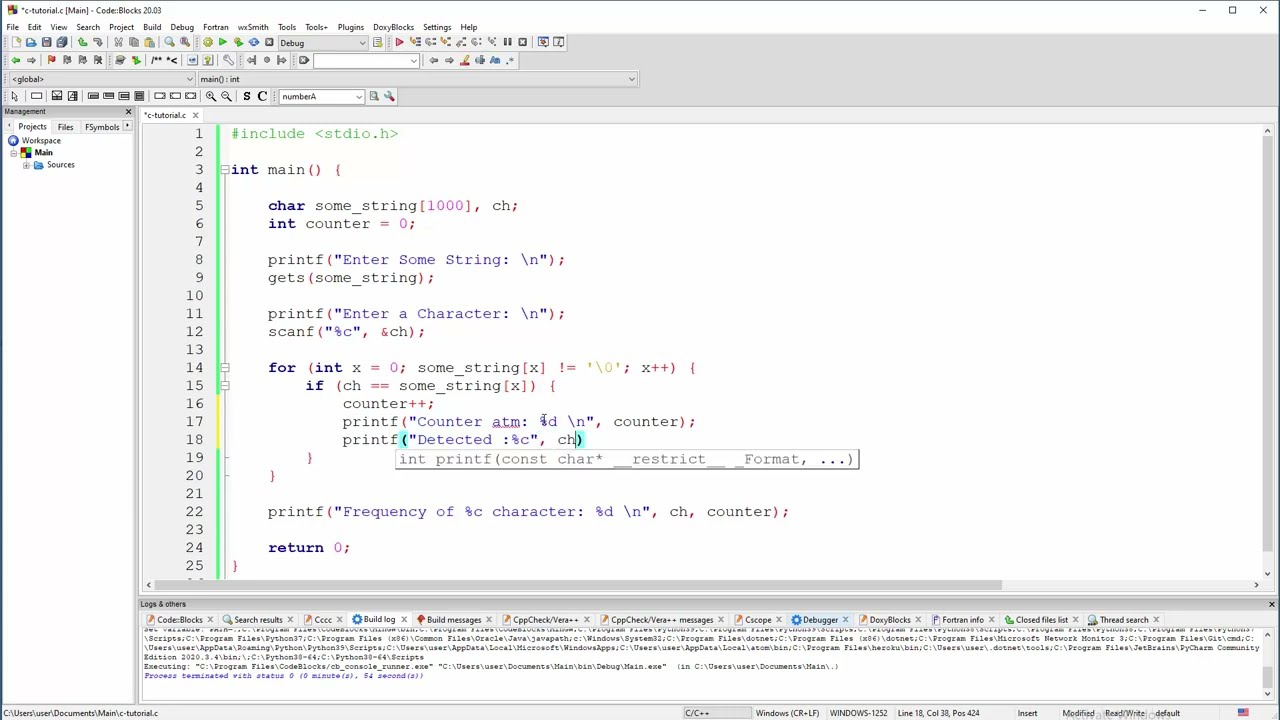1280x720 pixels.
Task: Fold the for loop at line 14
Action: [x=224, y=368]
